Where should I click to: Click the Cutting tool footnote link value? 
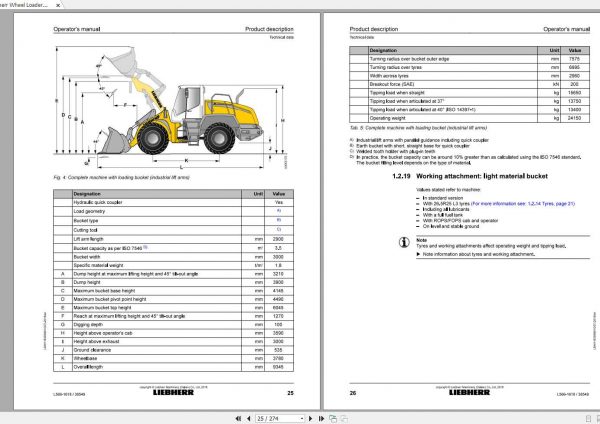click(279, 230)
